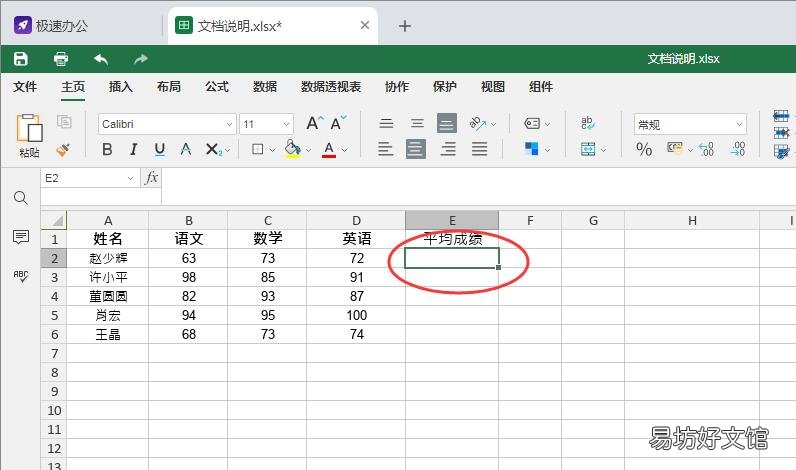Viewport: 796px width, 470px height.
Task: Select column E header
Action: (x=452, y=220)
